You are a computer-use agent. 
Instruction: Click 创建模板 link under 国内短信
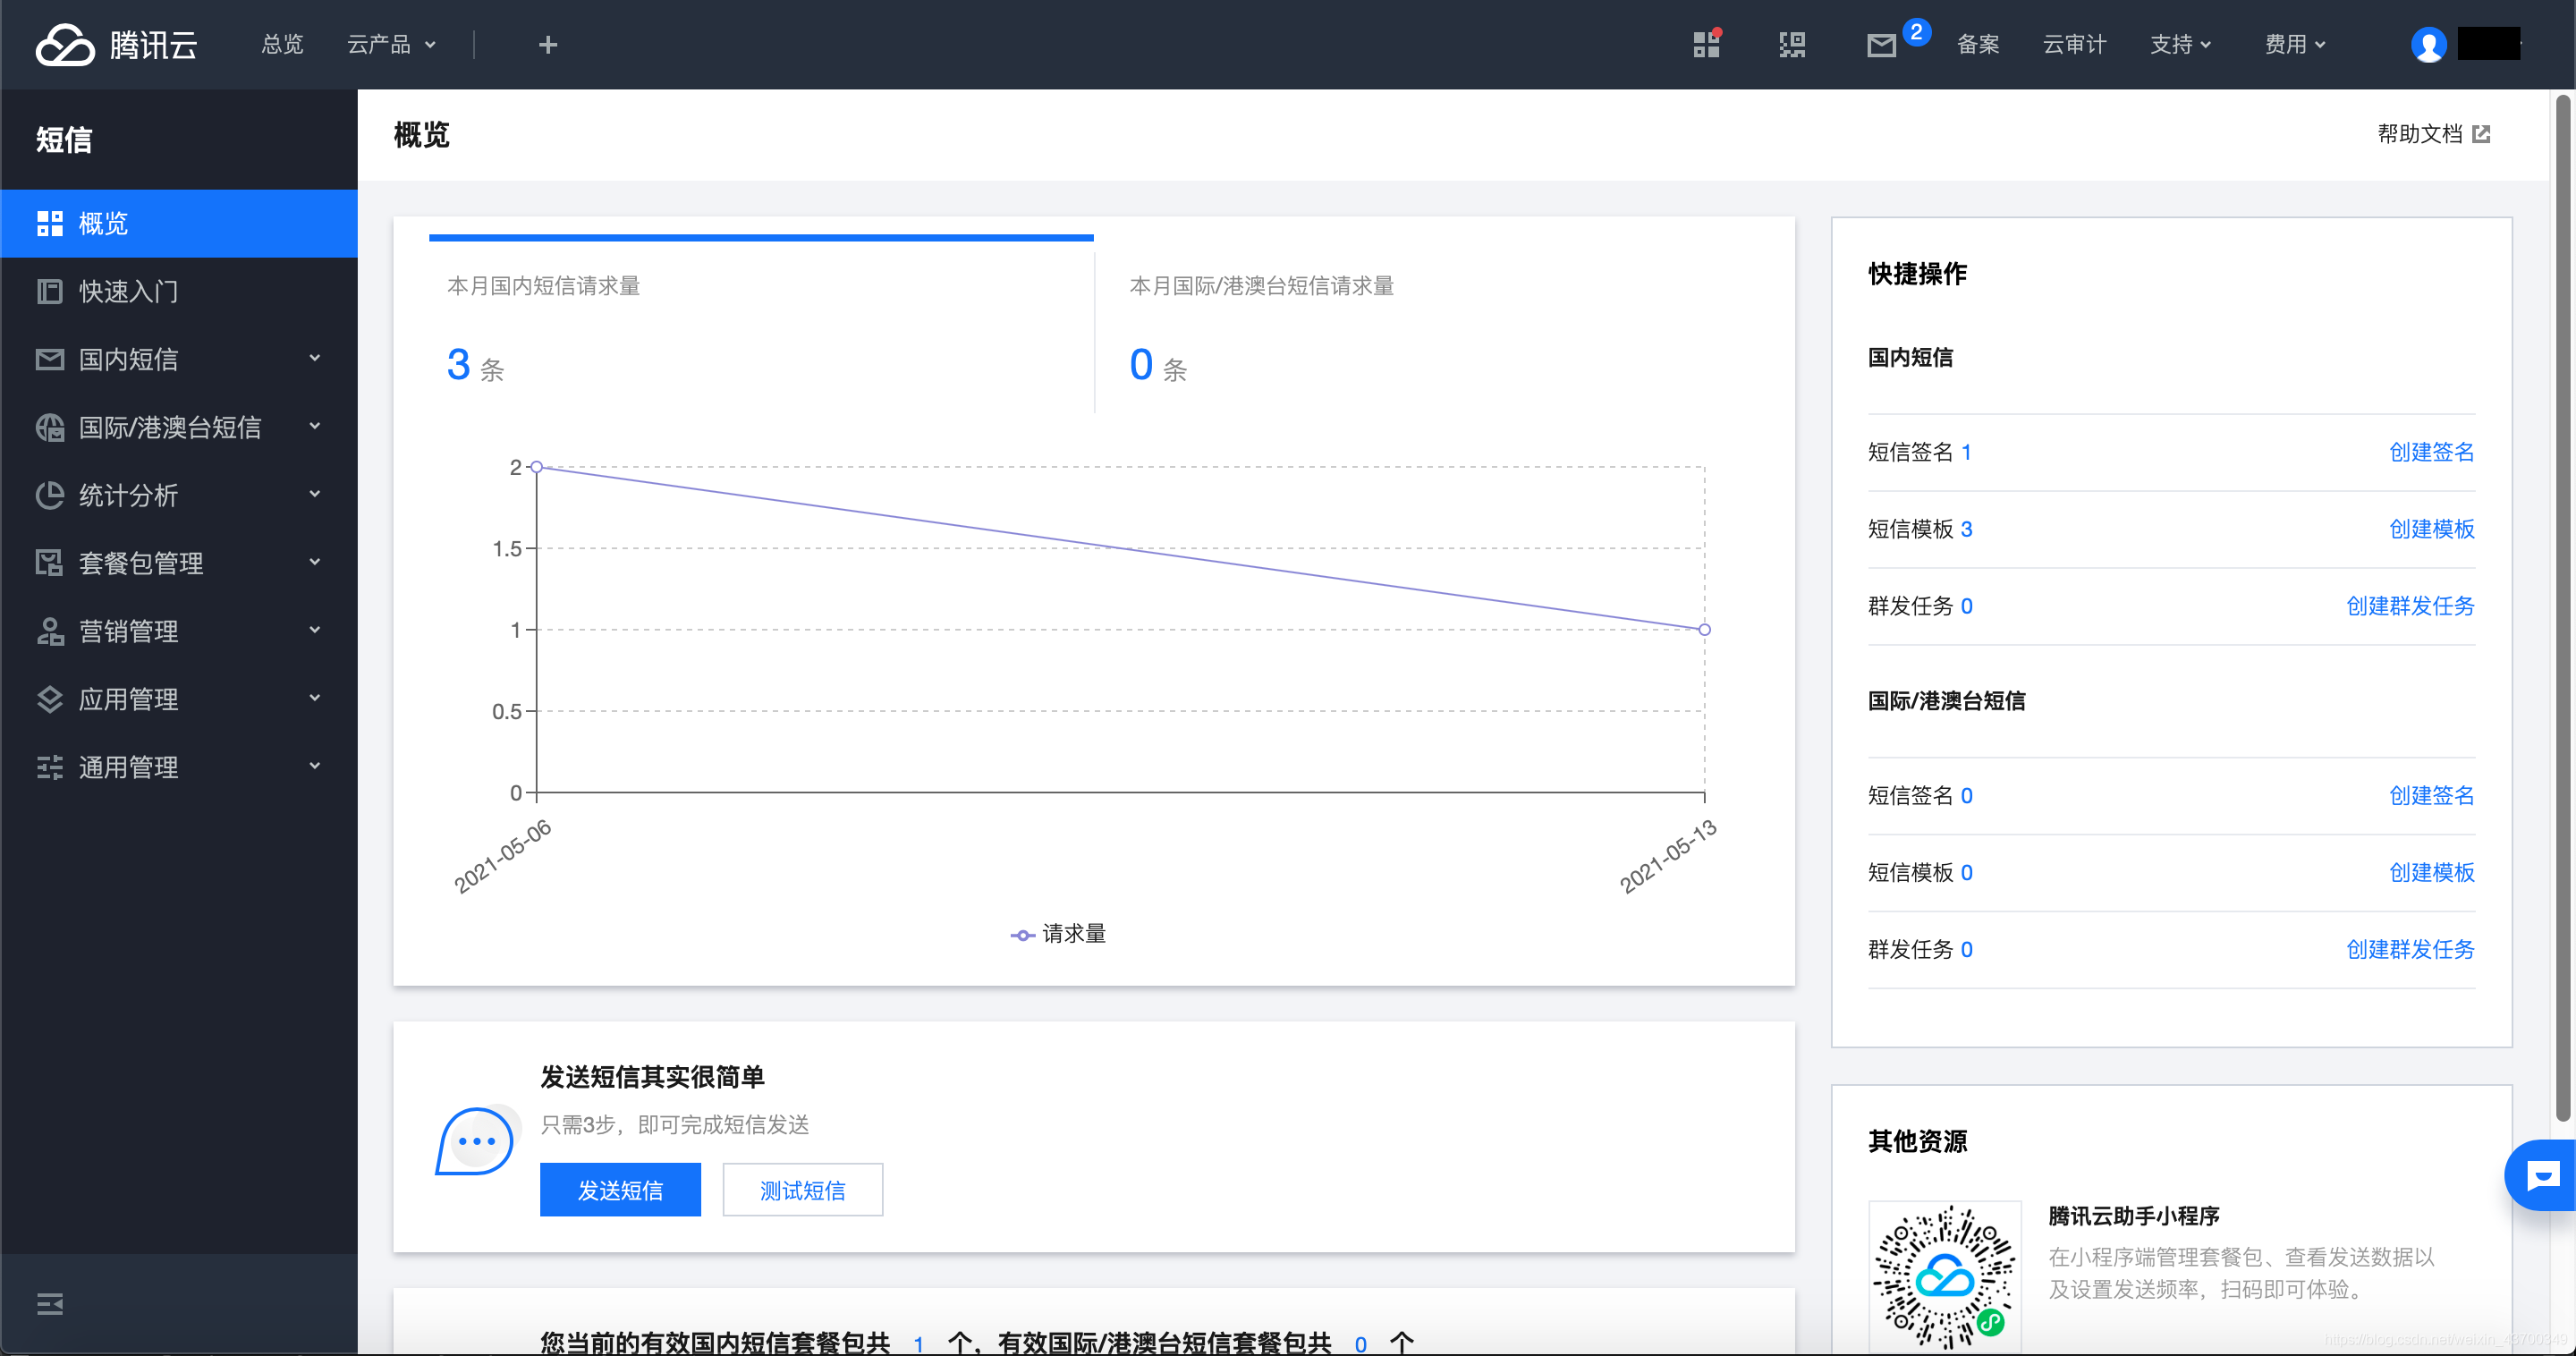click(x=2431, y=529)
